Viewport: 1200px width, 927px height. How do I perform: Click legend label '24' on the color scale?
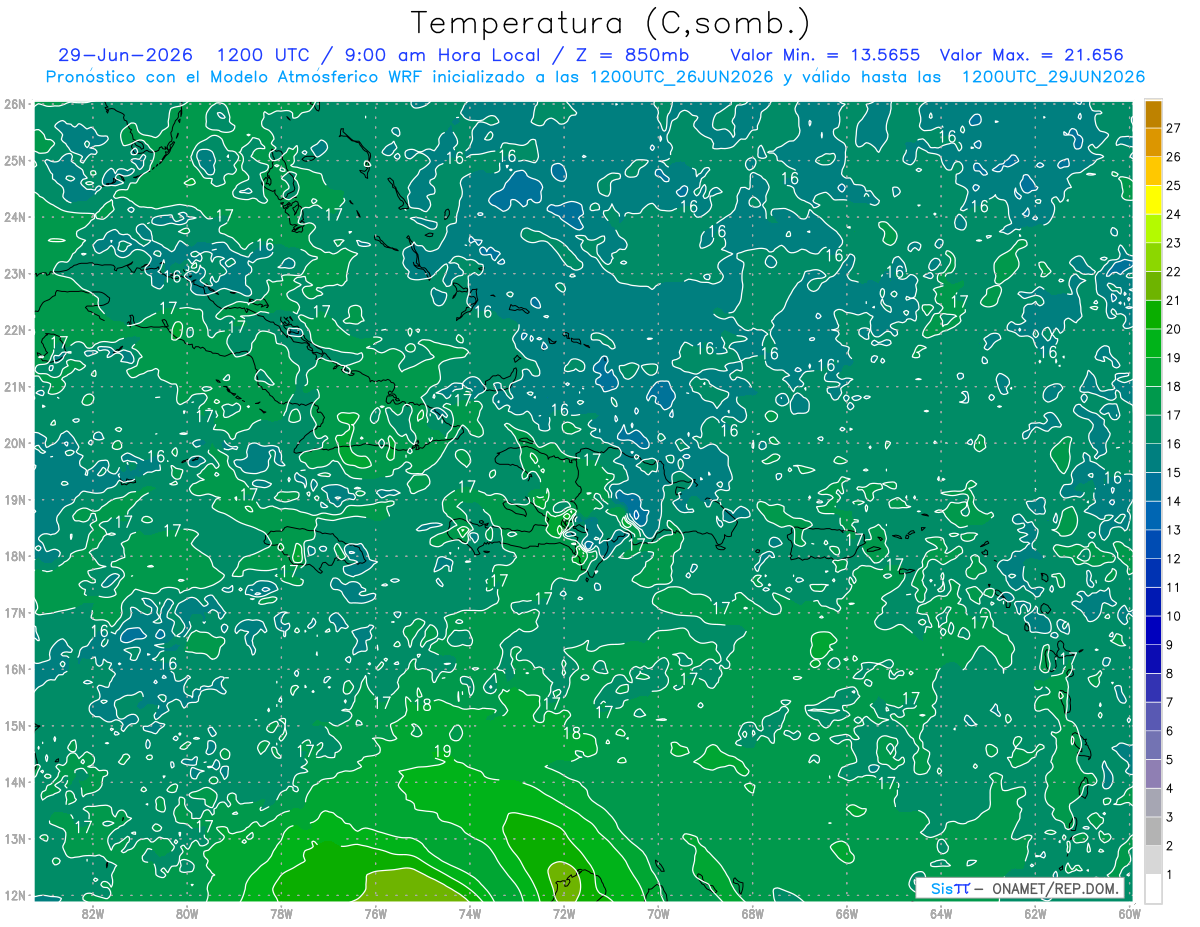[x=1174, y=214]
